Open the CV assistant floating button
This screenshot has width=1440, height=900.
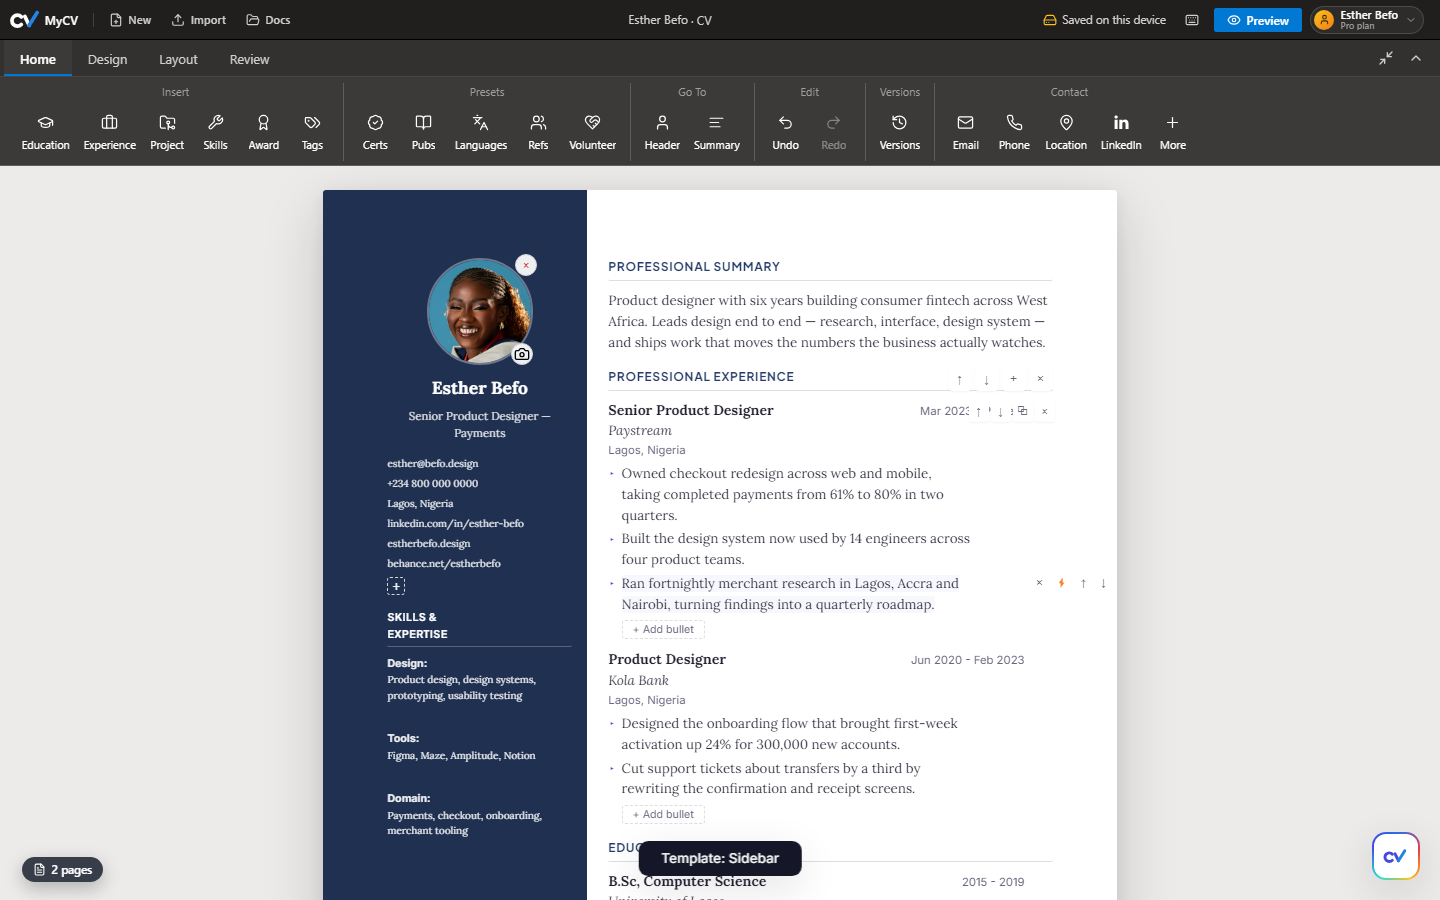coord(1395,856)
